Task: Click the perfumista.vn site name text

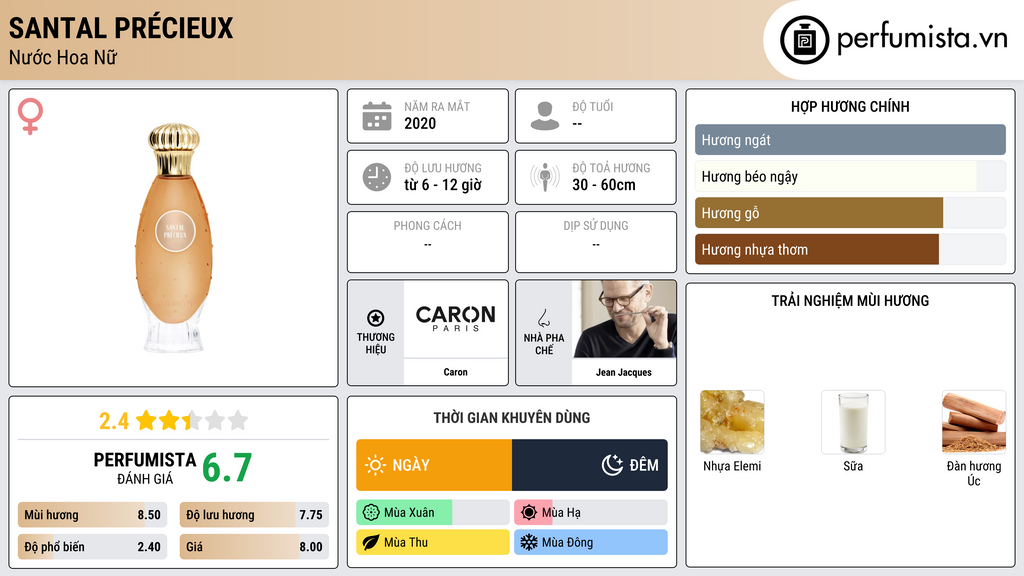Action: (x=922, y=38)
